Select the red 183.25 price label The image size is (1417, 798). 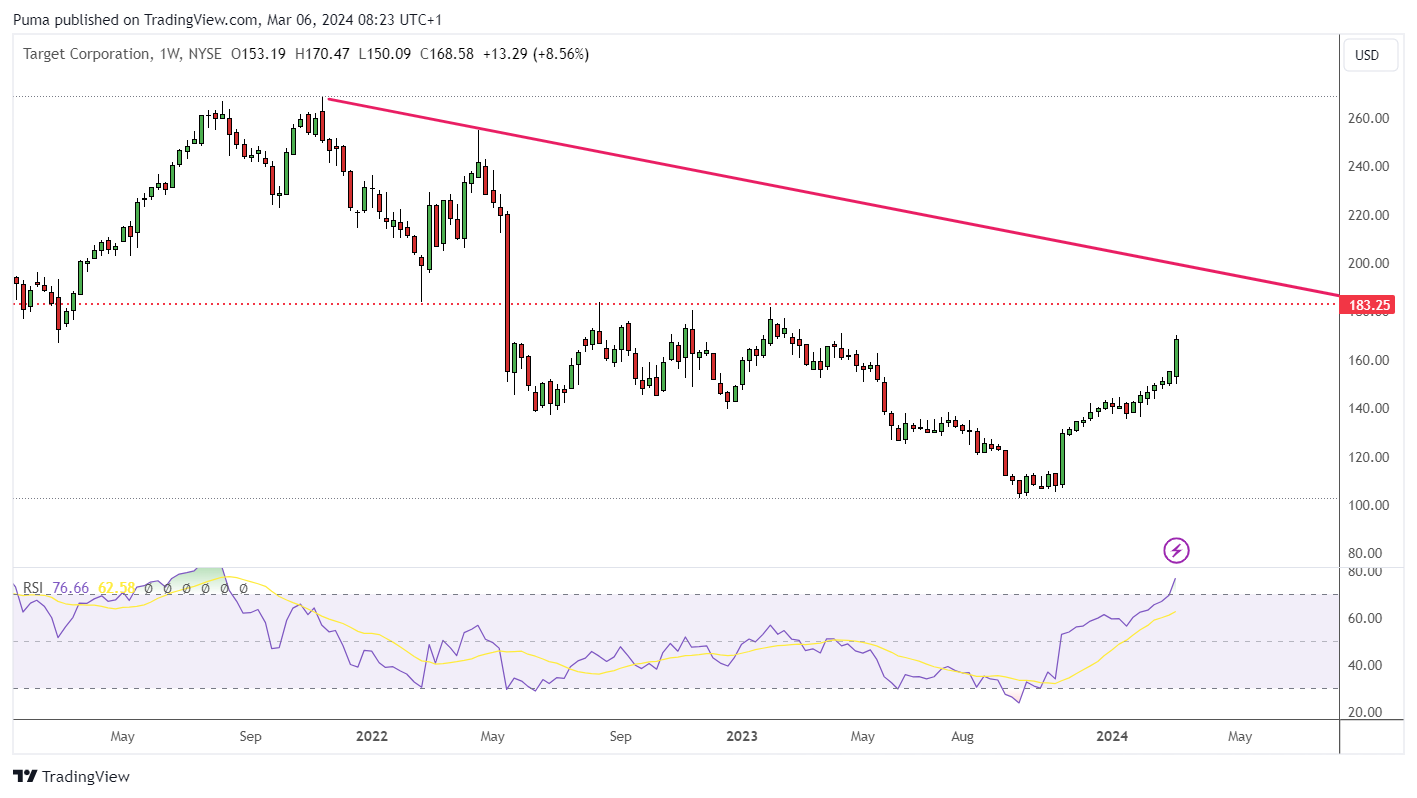(x=1368, y=304)
